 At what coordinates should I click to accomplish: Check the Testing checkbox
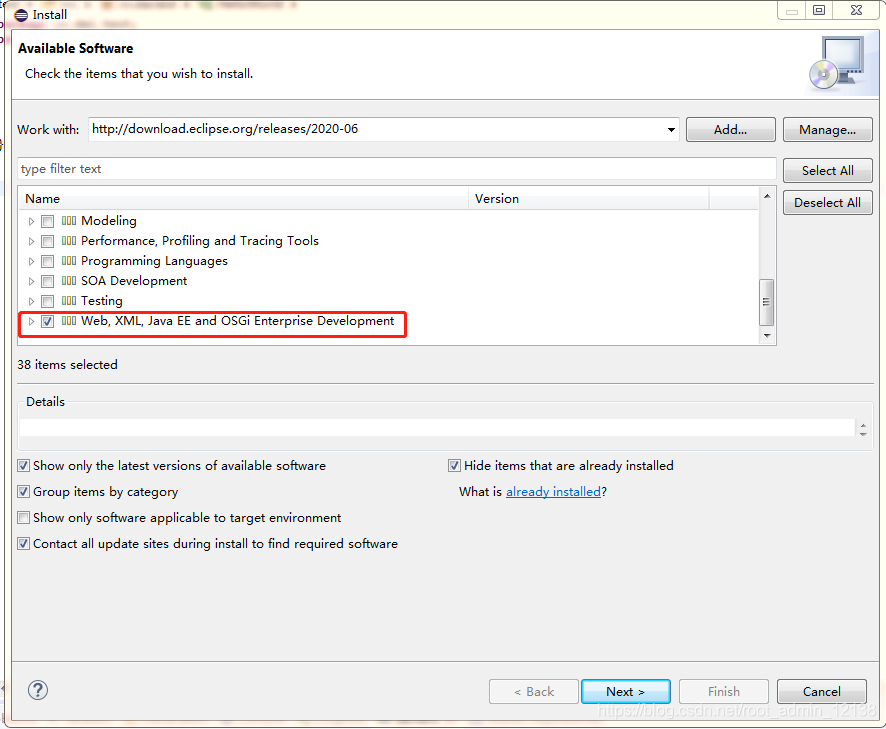click(47, 301)
